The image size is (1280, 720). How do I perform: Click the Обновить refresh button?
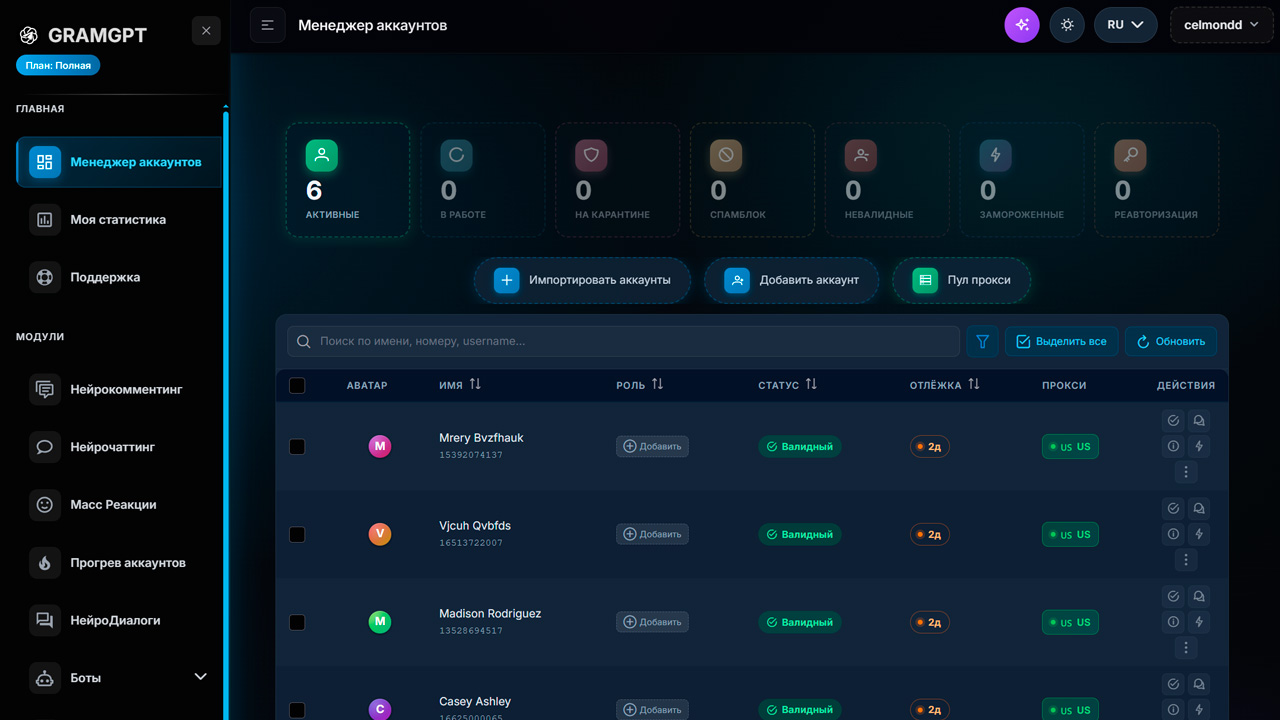point(1171,341)
